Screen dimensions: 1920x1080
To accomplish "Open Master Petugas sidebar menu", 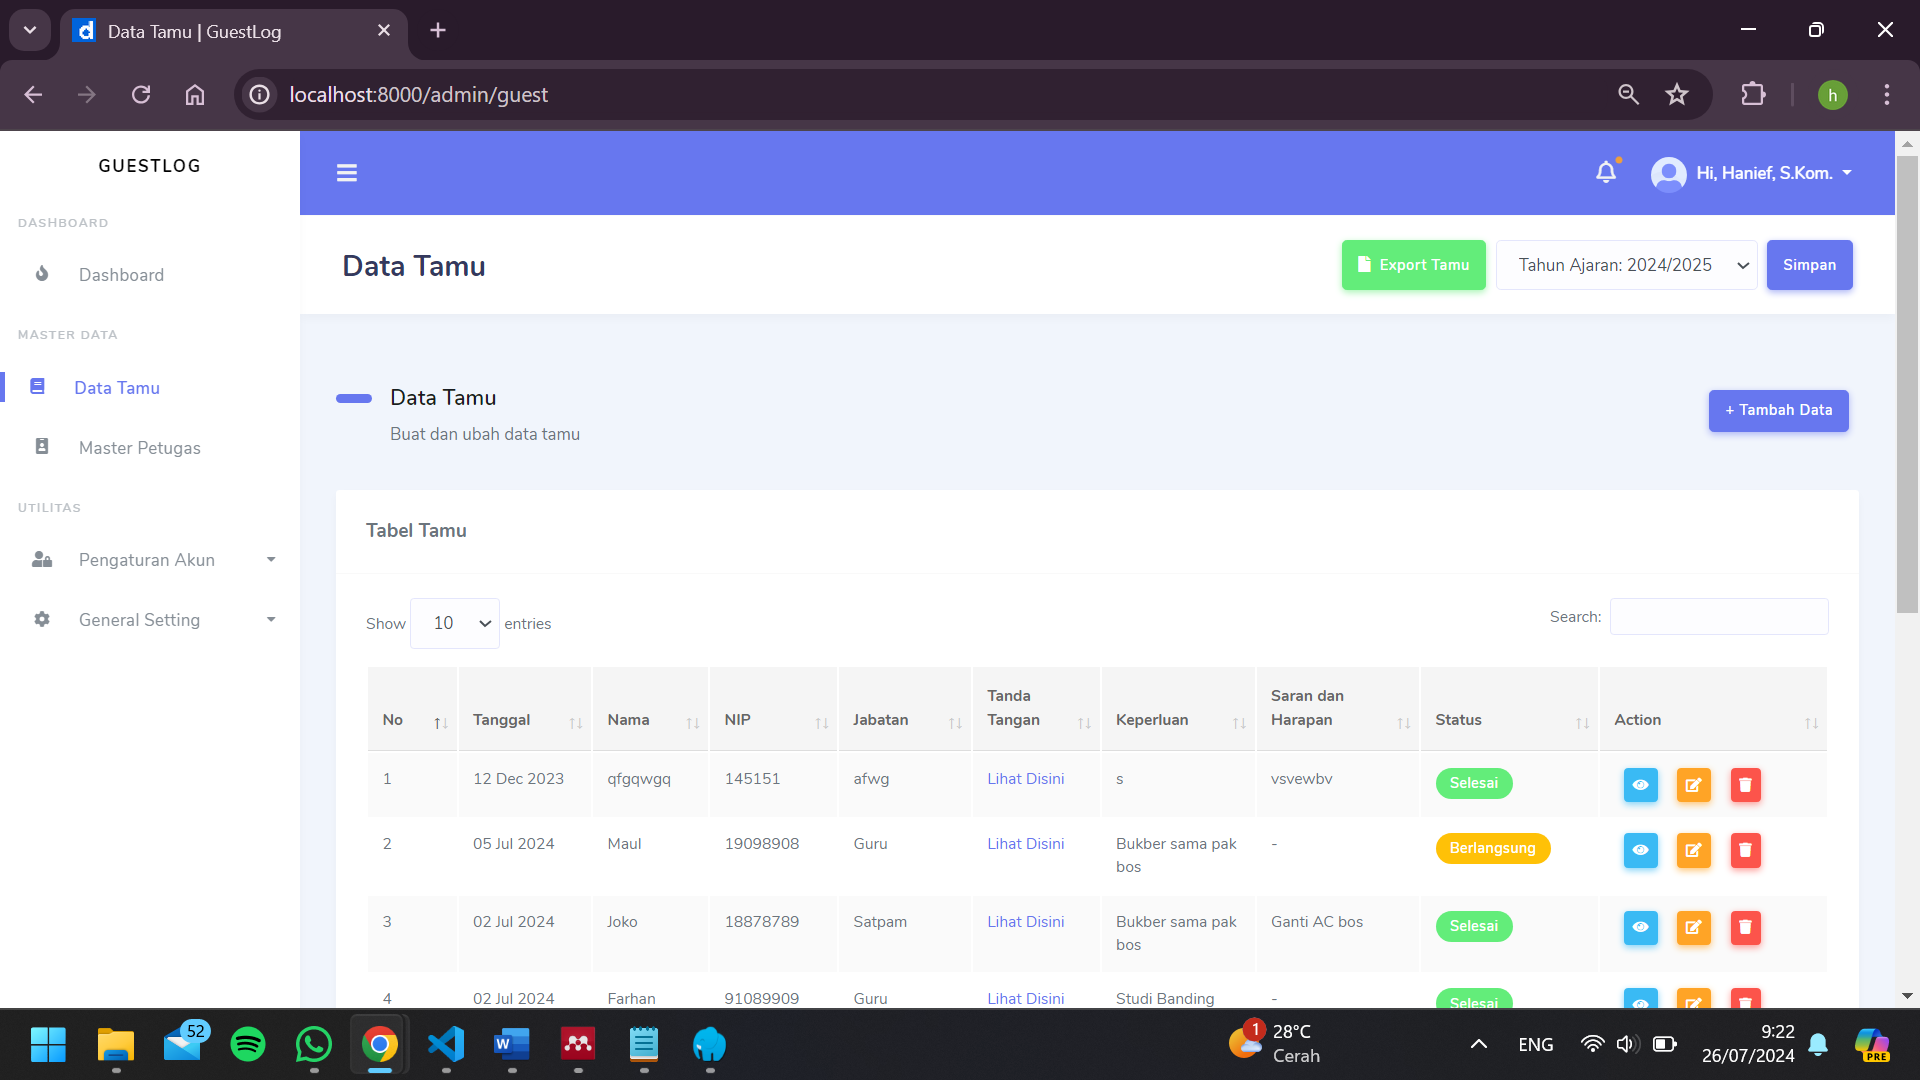I will tap(140, 448).
